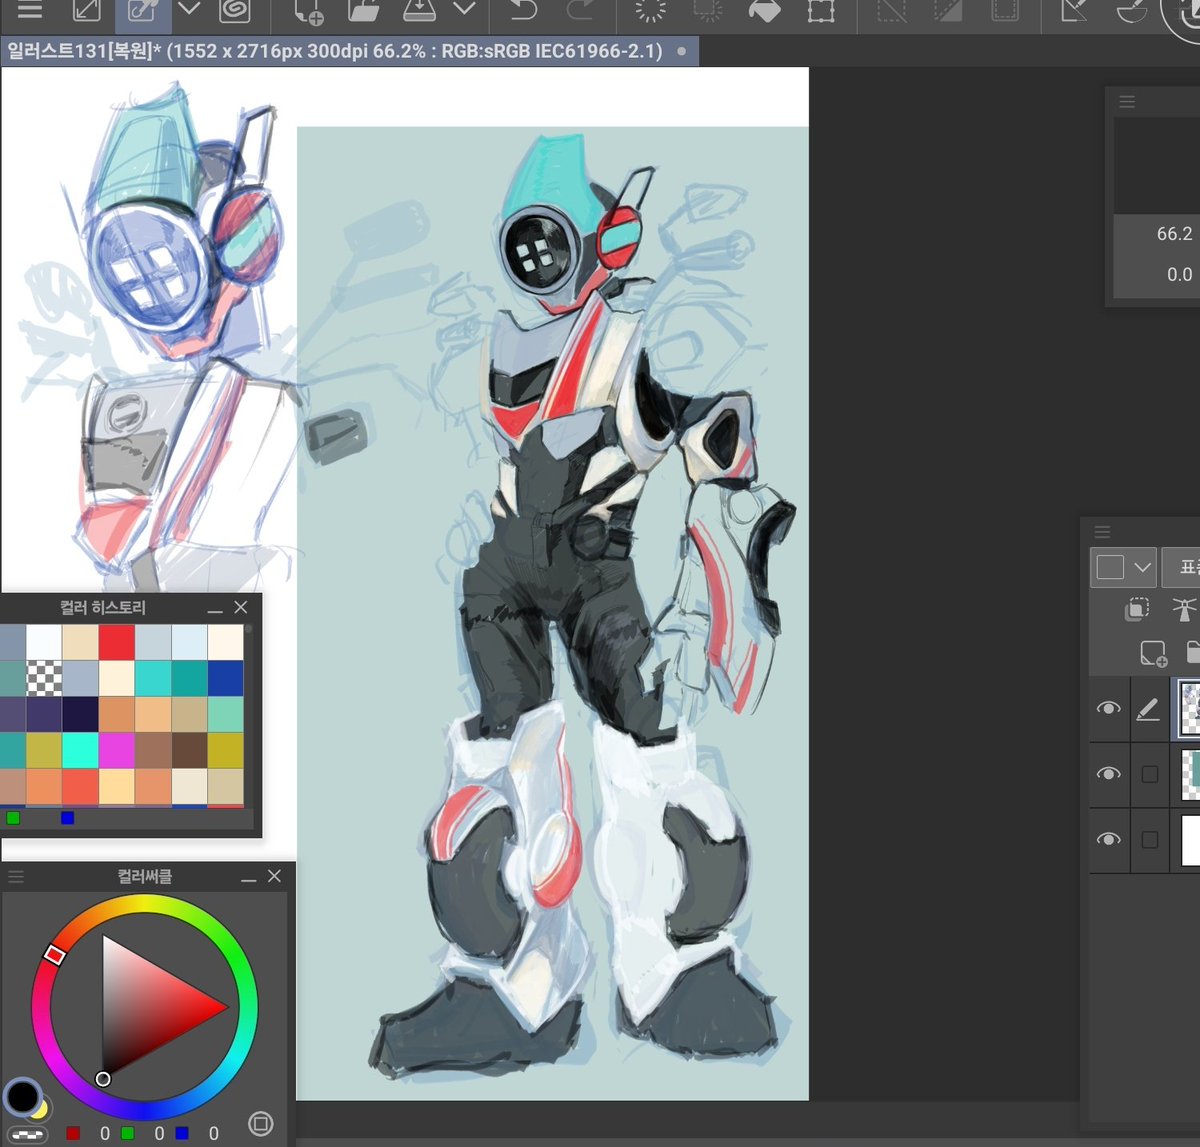This screenshot has height=1147, width=1200.
Task: Pick the brown swatch in color history
Action: [189, 750]
